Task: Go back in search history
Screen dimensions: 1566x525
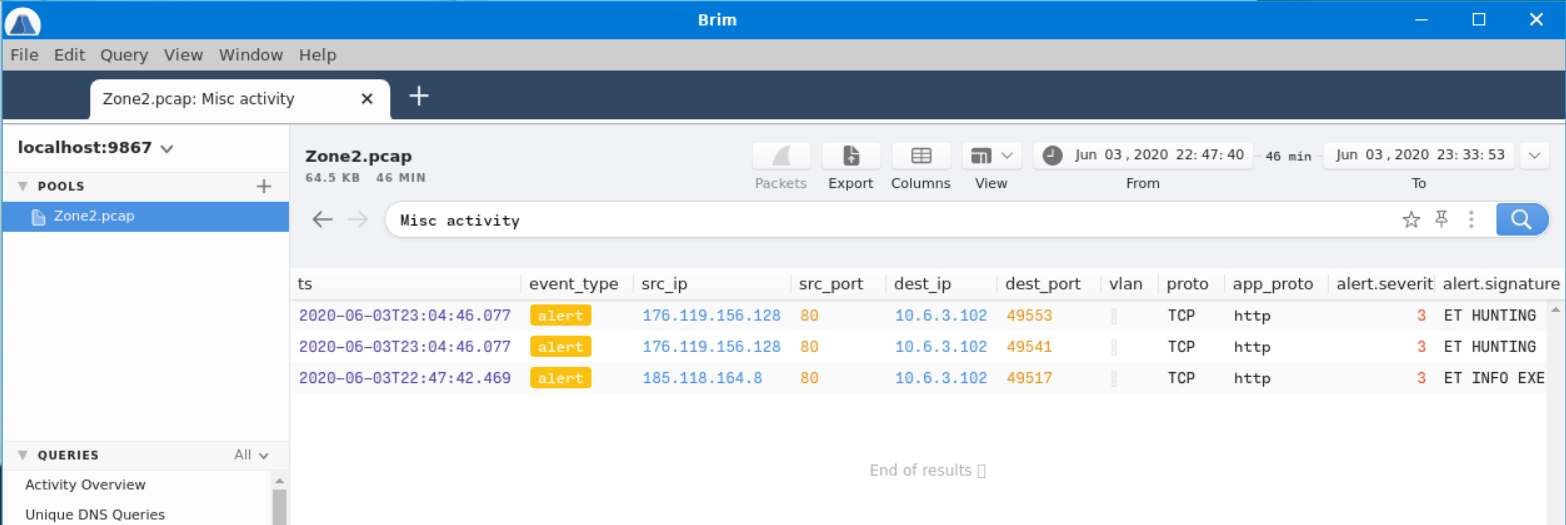Action: (x=322, y=220)
